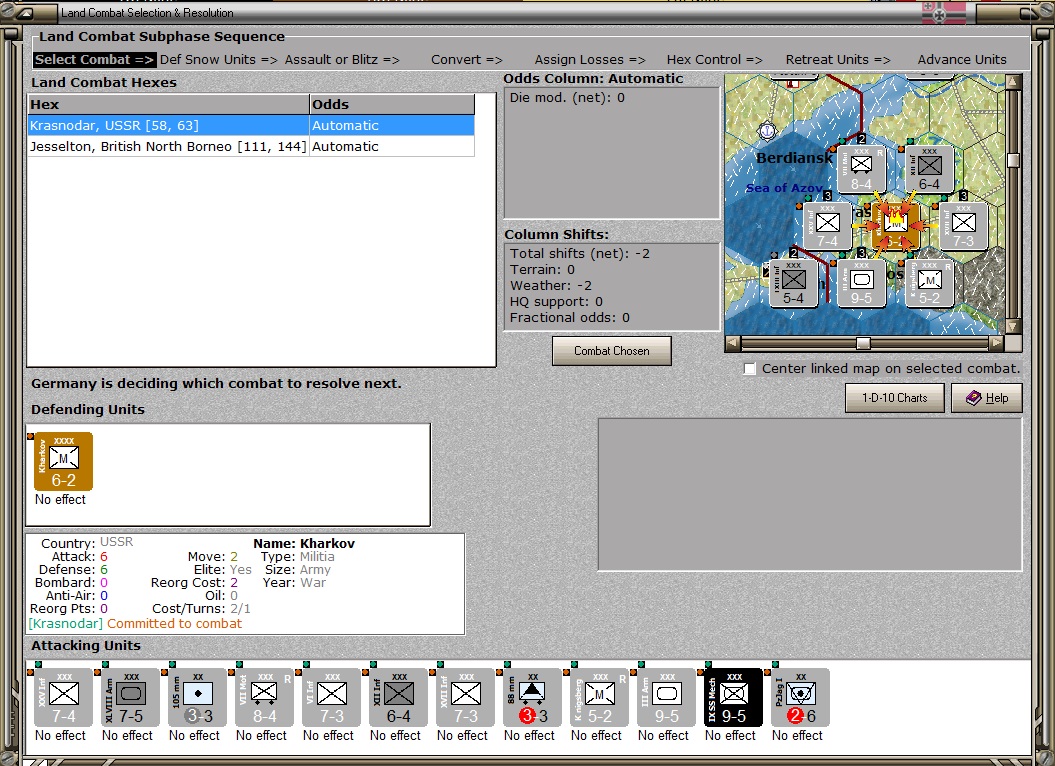This screenshot has height=766, width=1055.
Task: Select the XVIII Inf 7-3 attacking unit
Action: (465, 697)
